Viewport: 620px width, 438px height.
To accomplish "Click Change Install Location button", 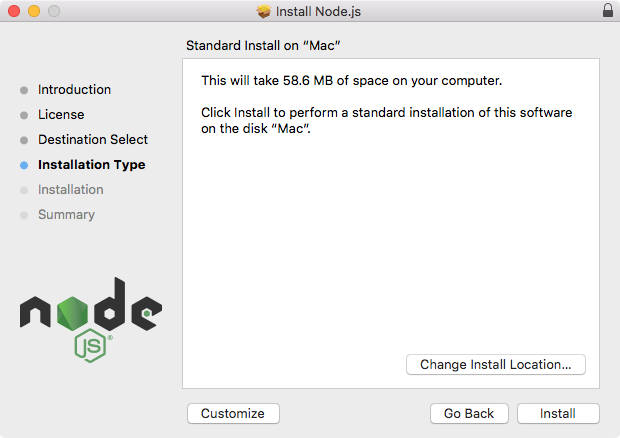I will [x=495, y=365].
